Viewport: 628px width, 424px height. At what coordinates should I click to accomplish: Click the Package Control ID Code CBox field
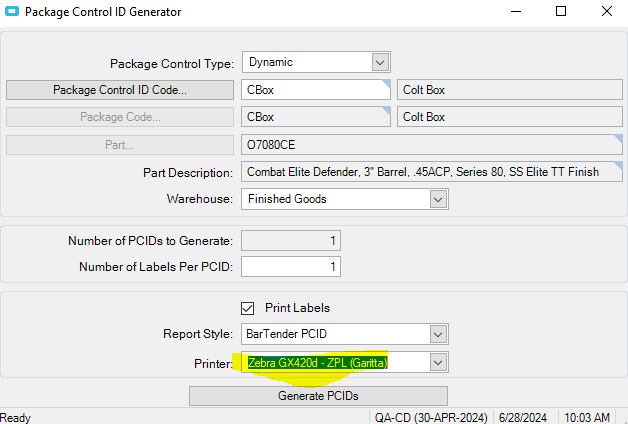click(x=316, y=90)
